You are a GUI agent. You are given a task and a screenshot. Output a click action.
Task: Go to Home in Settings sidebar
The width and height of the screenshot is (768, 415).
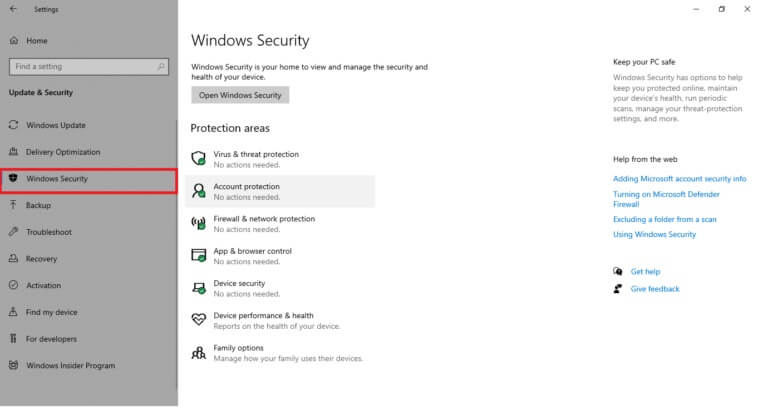(36, 41)
